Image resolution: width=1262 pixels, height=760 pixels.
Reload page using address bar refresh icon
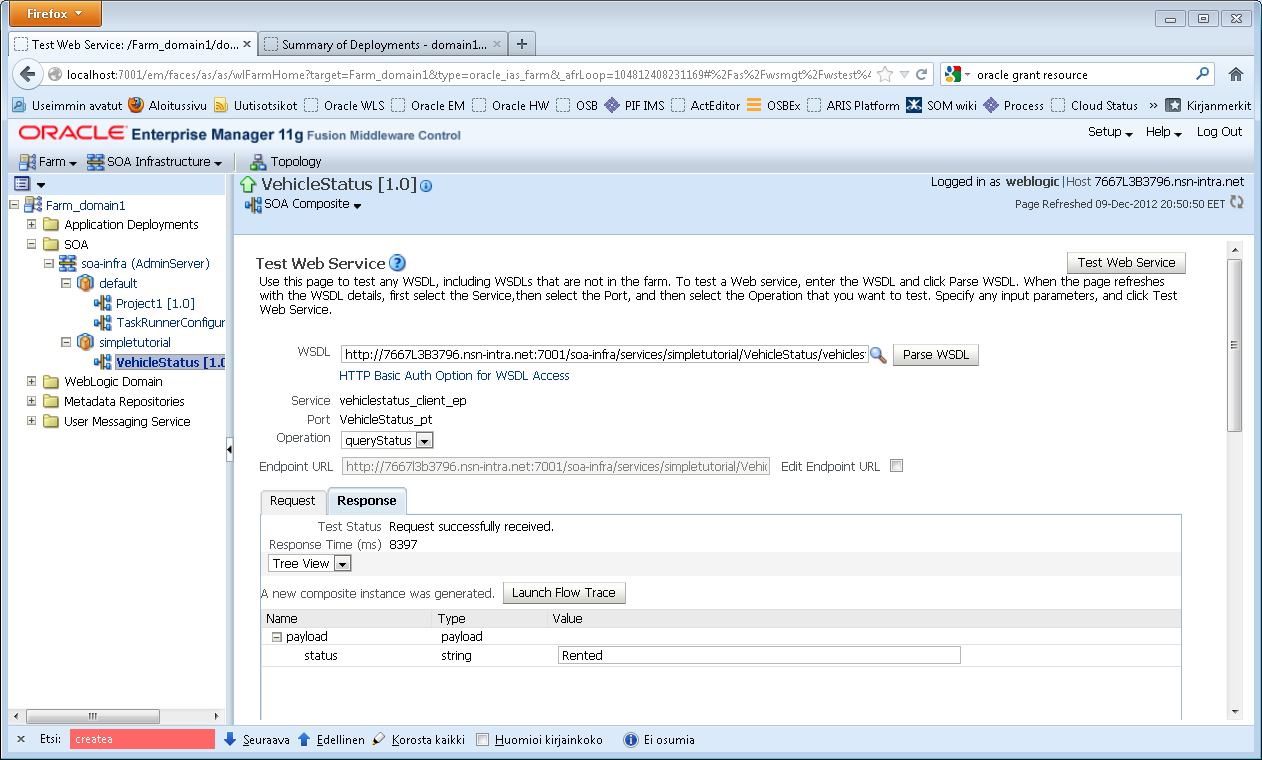coord(921,74)
